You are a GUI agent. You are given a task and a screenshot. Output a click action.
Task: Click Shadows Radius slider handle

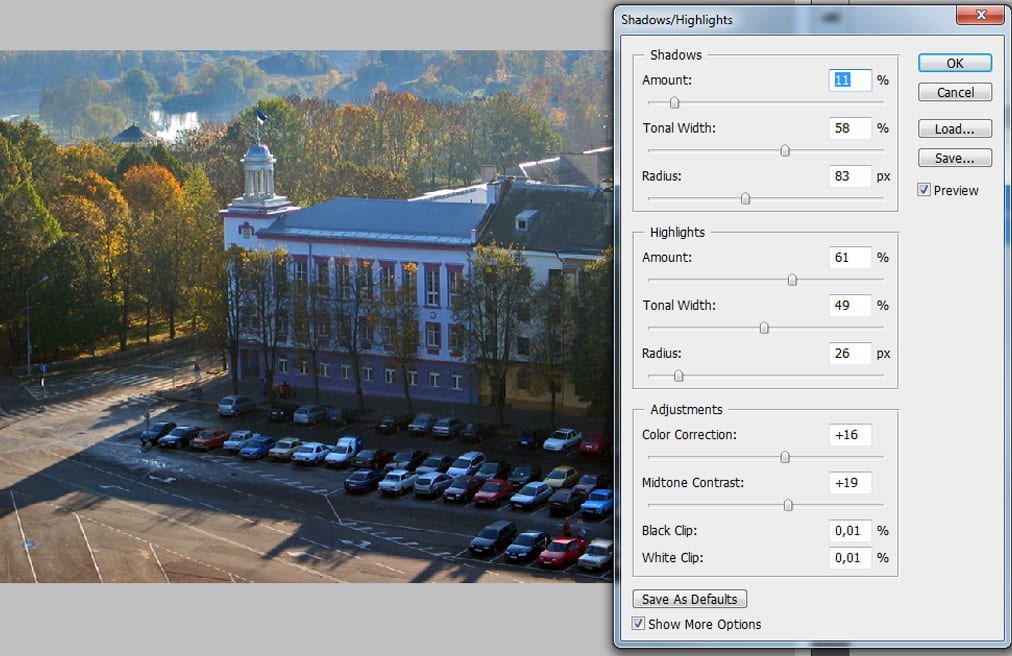[745, 198]
